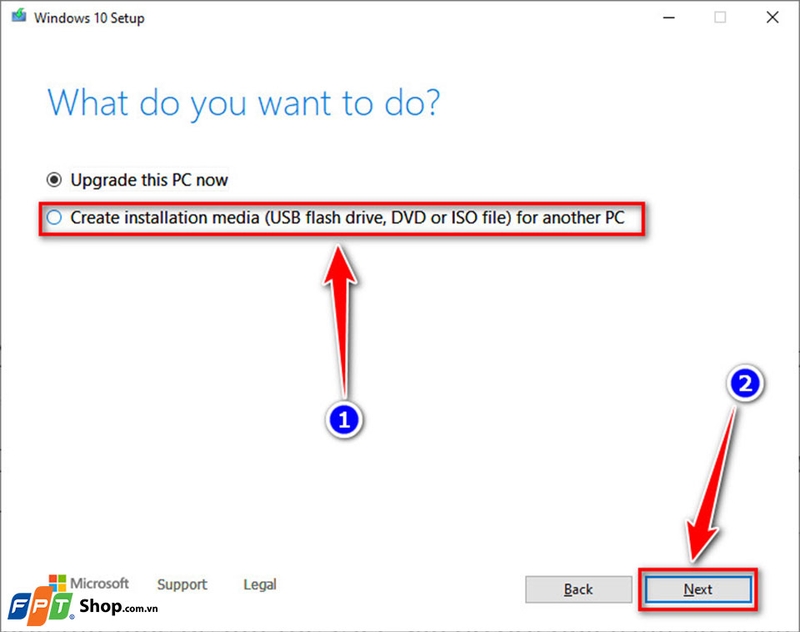This screenshot has height=632, width=800.
Task: Click the 'What do you want to do?' heading
Action: [244, 104]
